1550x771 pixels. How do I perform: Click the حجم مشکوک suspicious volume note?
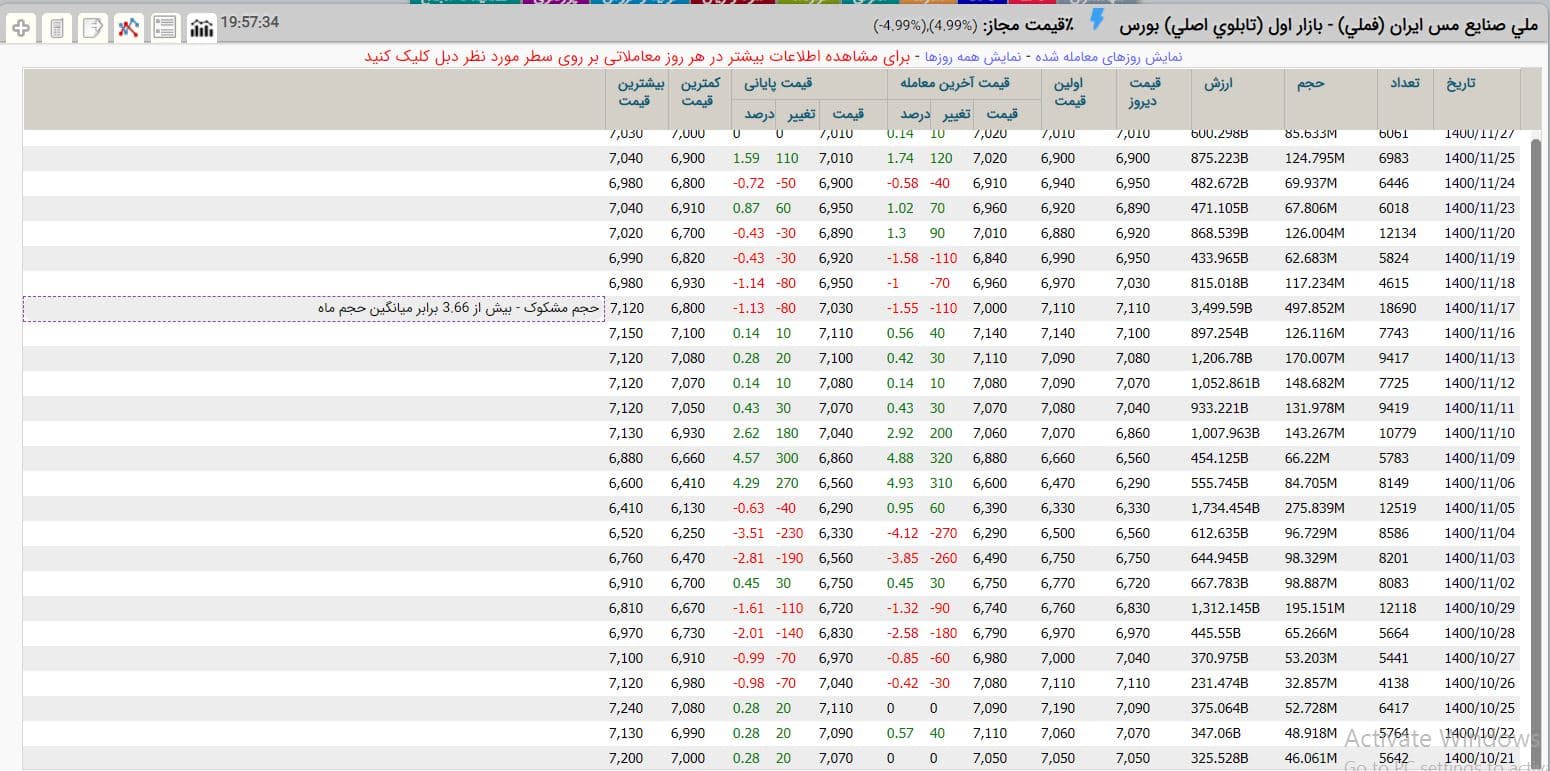click(313, 308)
